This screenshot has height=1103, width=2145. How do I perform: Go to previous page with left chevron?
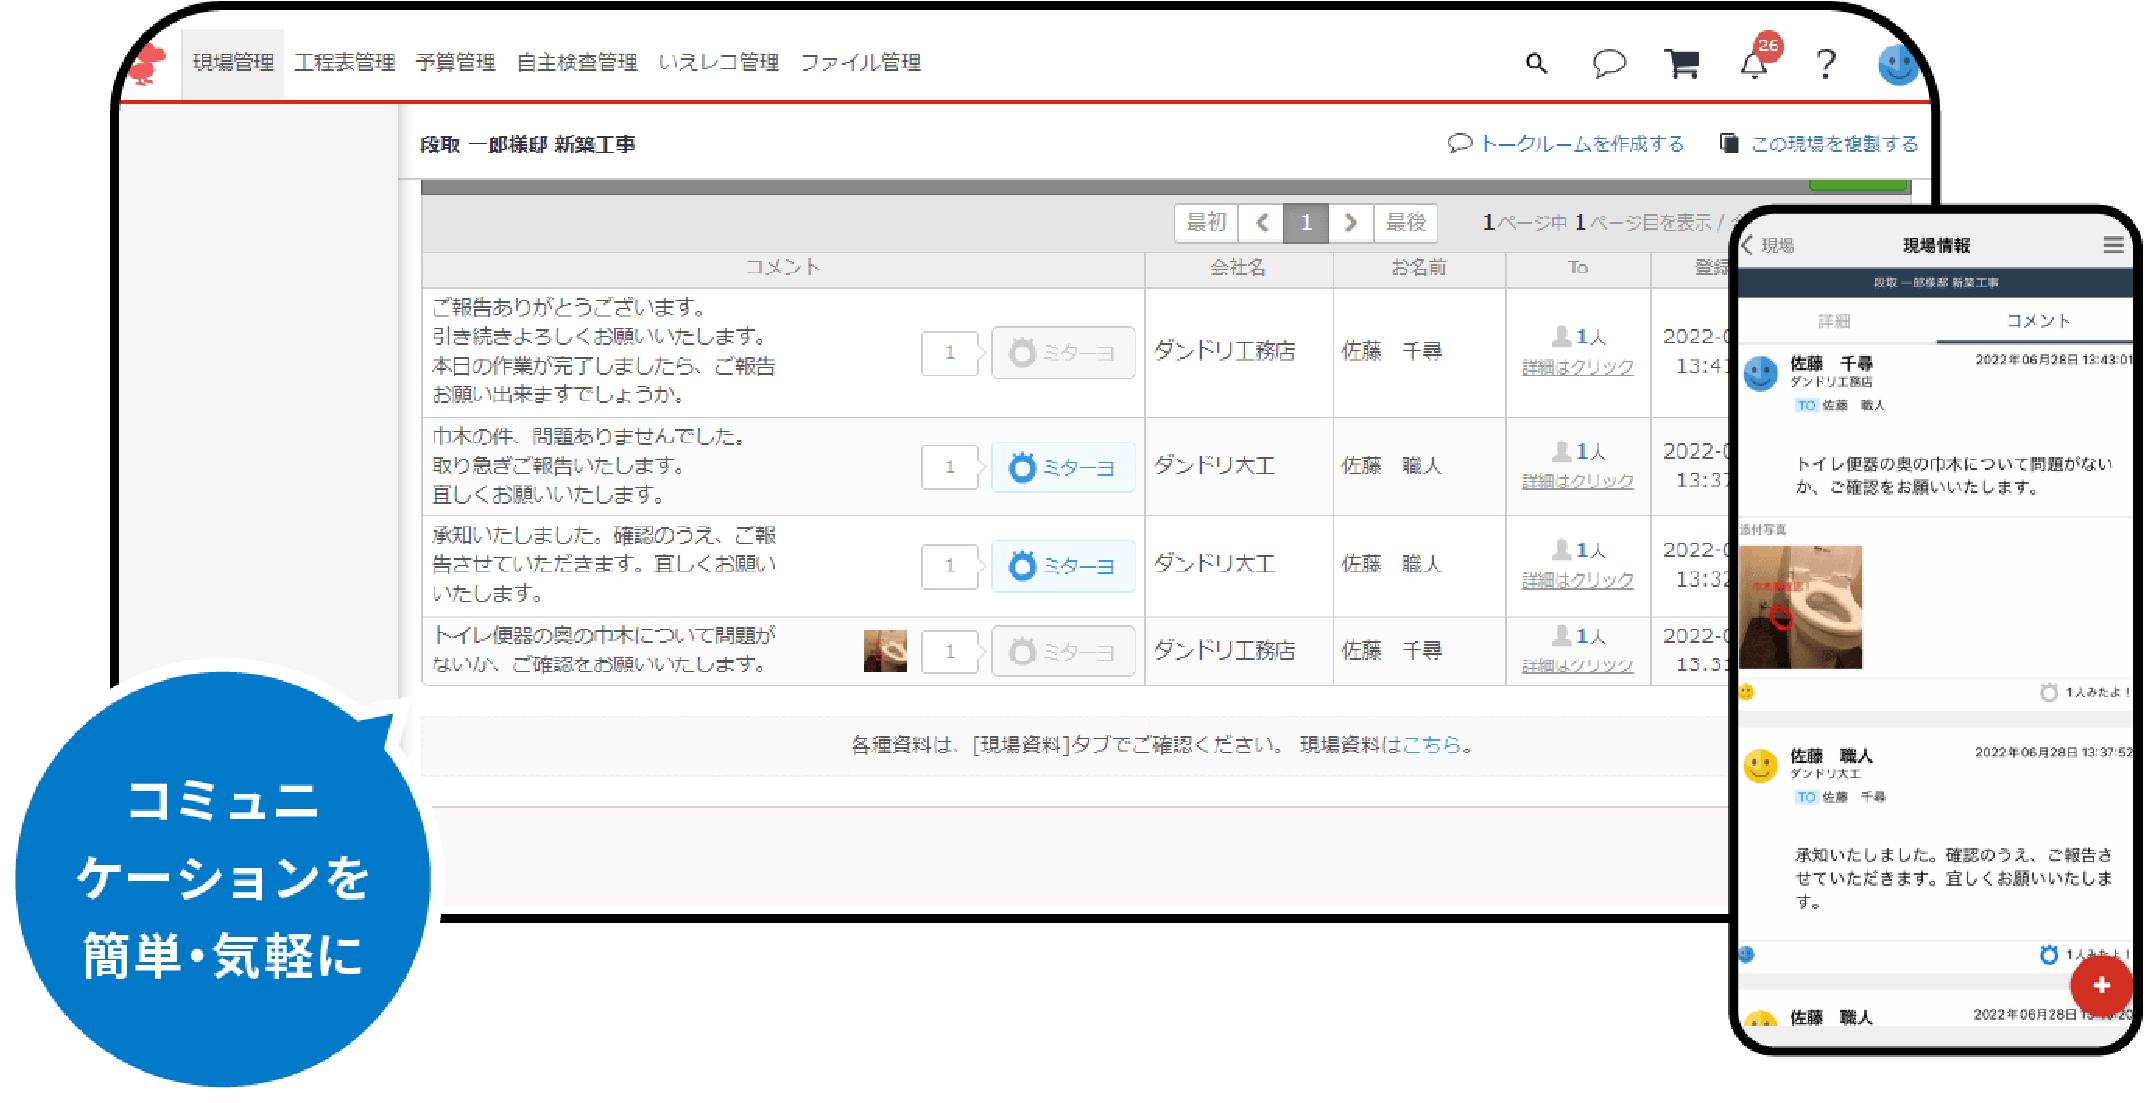tap(1262, 222)
